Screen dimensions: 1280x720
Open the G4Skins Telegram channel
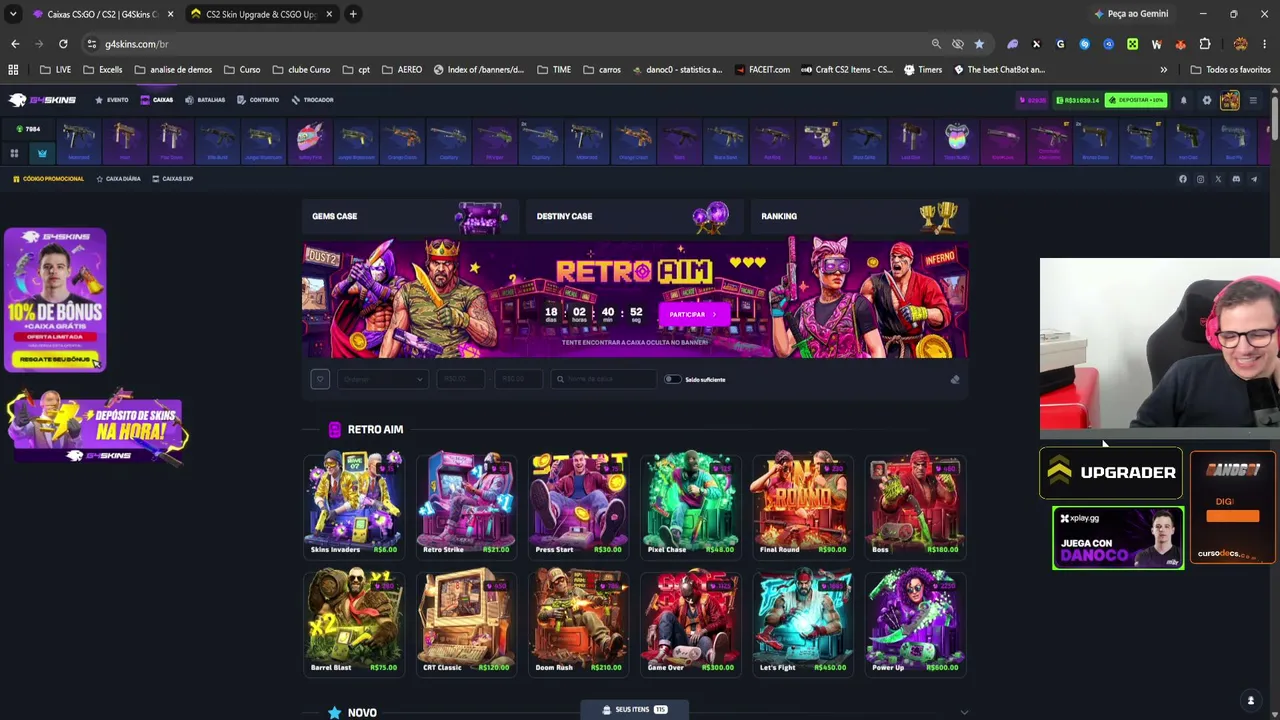1254,179
